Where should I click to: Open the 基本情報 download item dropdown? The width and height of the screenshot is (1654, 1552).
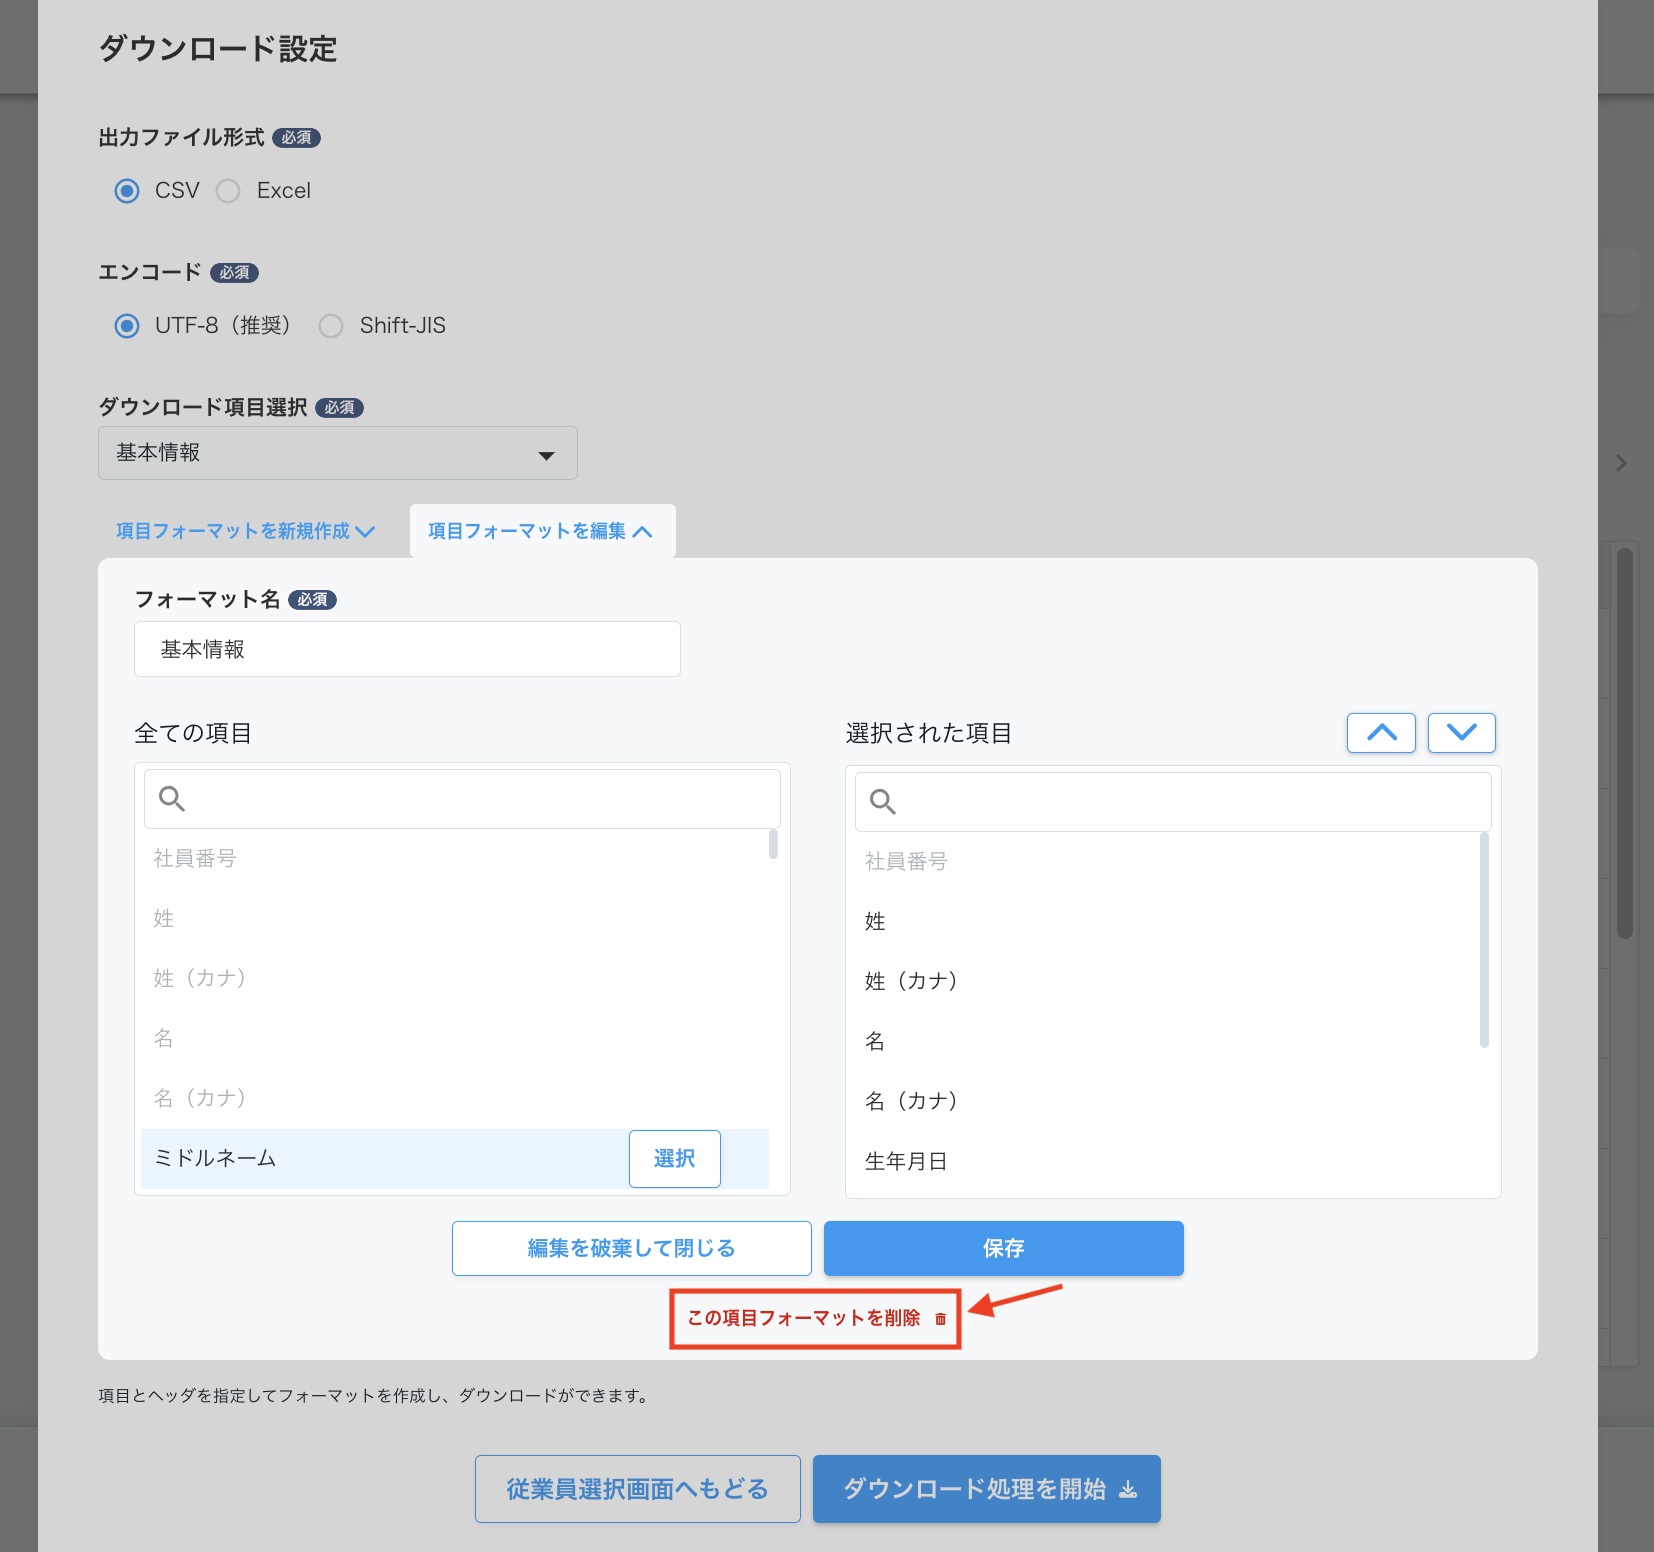click(338, 453)
